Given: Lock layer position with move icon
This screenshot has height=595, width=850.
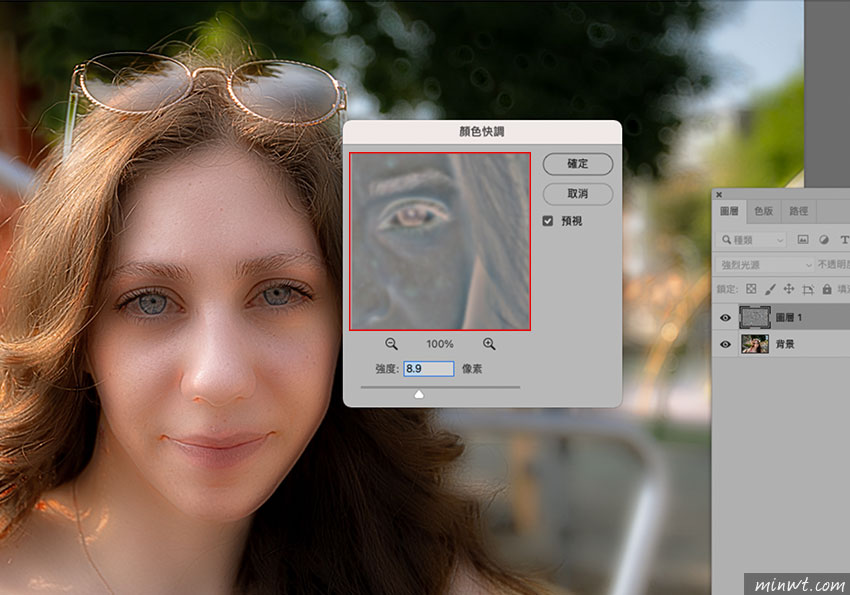Looking at the screenshot, I should [x=789, y=289].
